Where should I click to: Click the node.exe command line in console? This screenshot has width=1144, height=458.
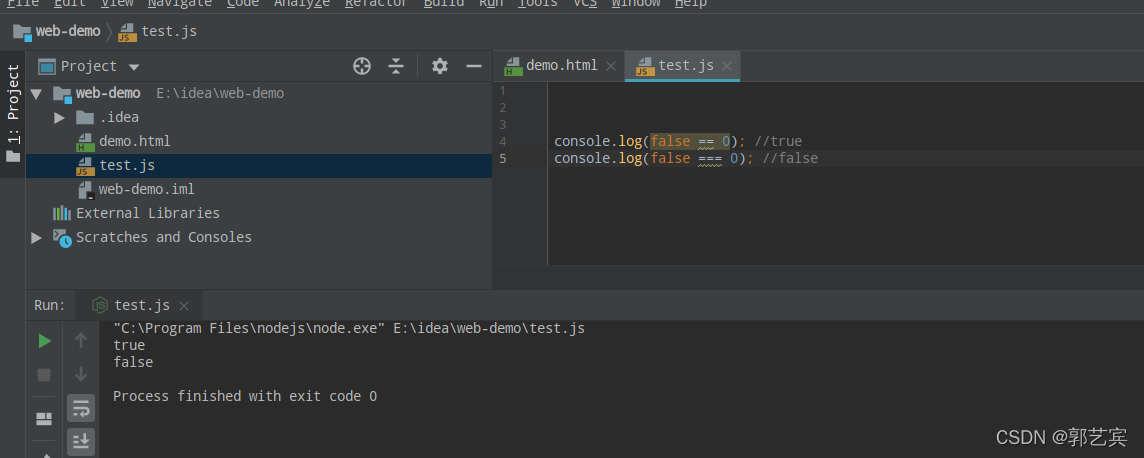[x=349, y=329]
